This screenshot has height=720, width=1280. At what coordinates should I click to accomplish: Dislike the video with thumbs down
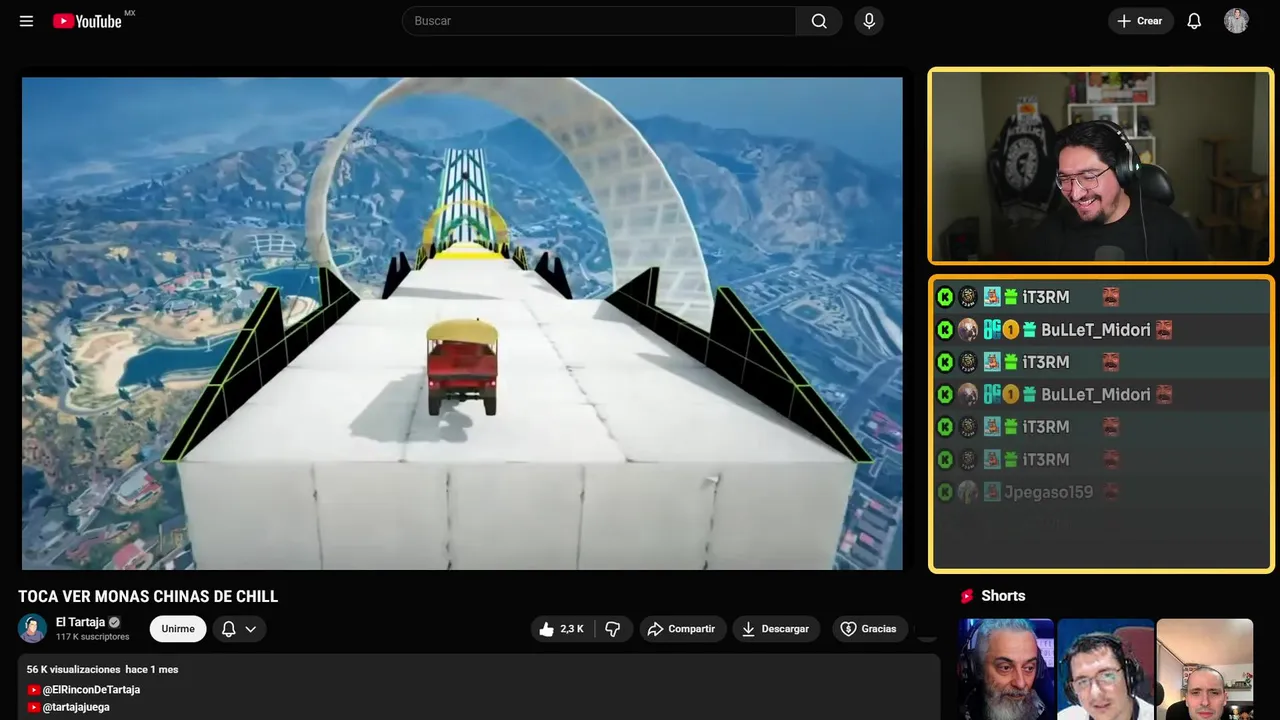[x=613, y=629]
